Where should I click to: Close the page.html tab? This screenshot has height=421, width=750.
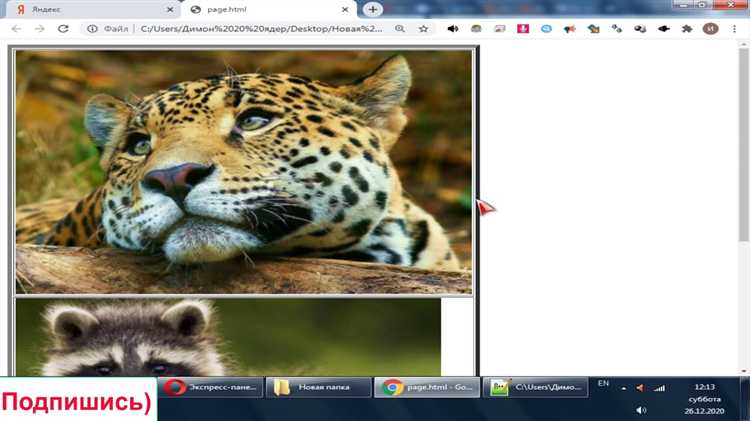[345, 10]
